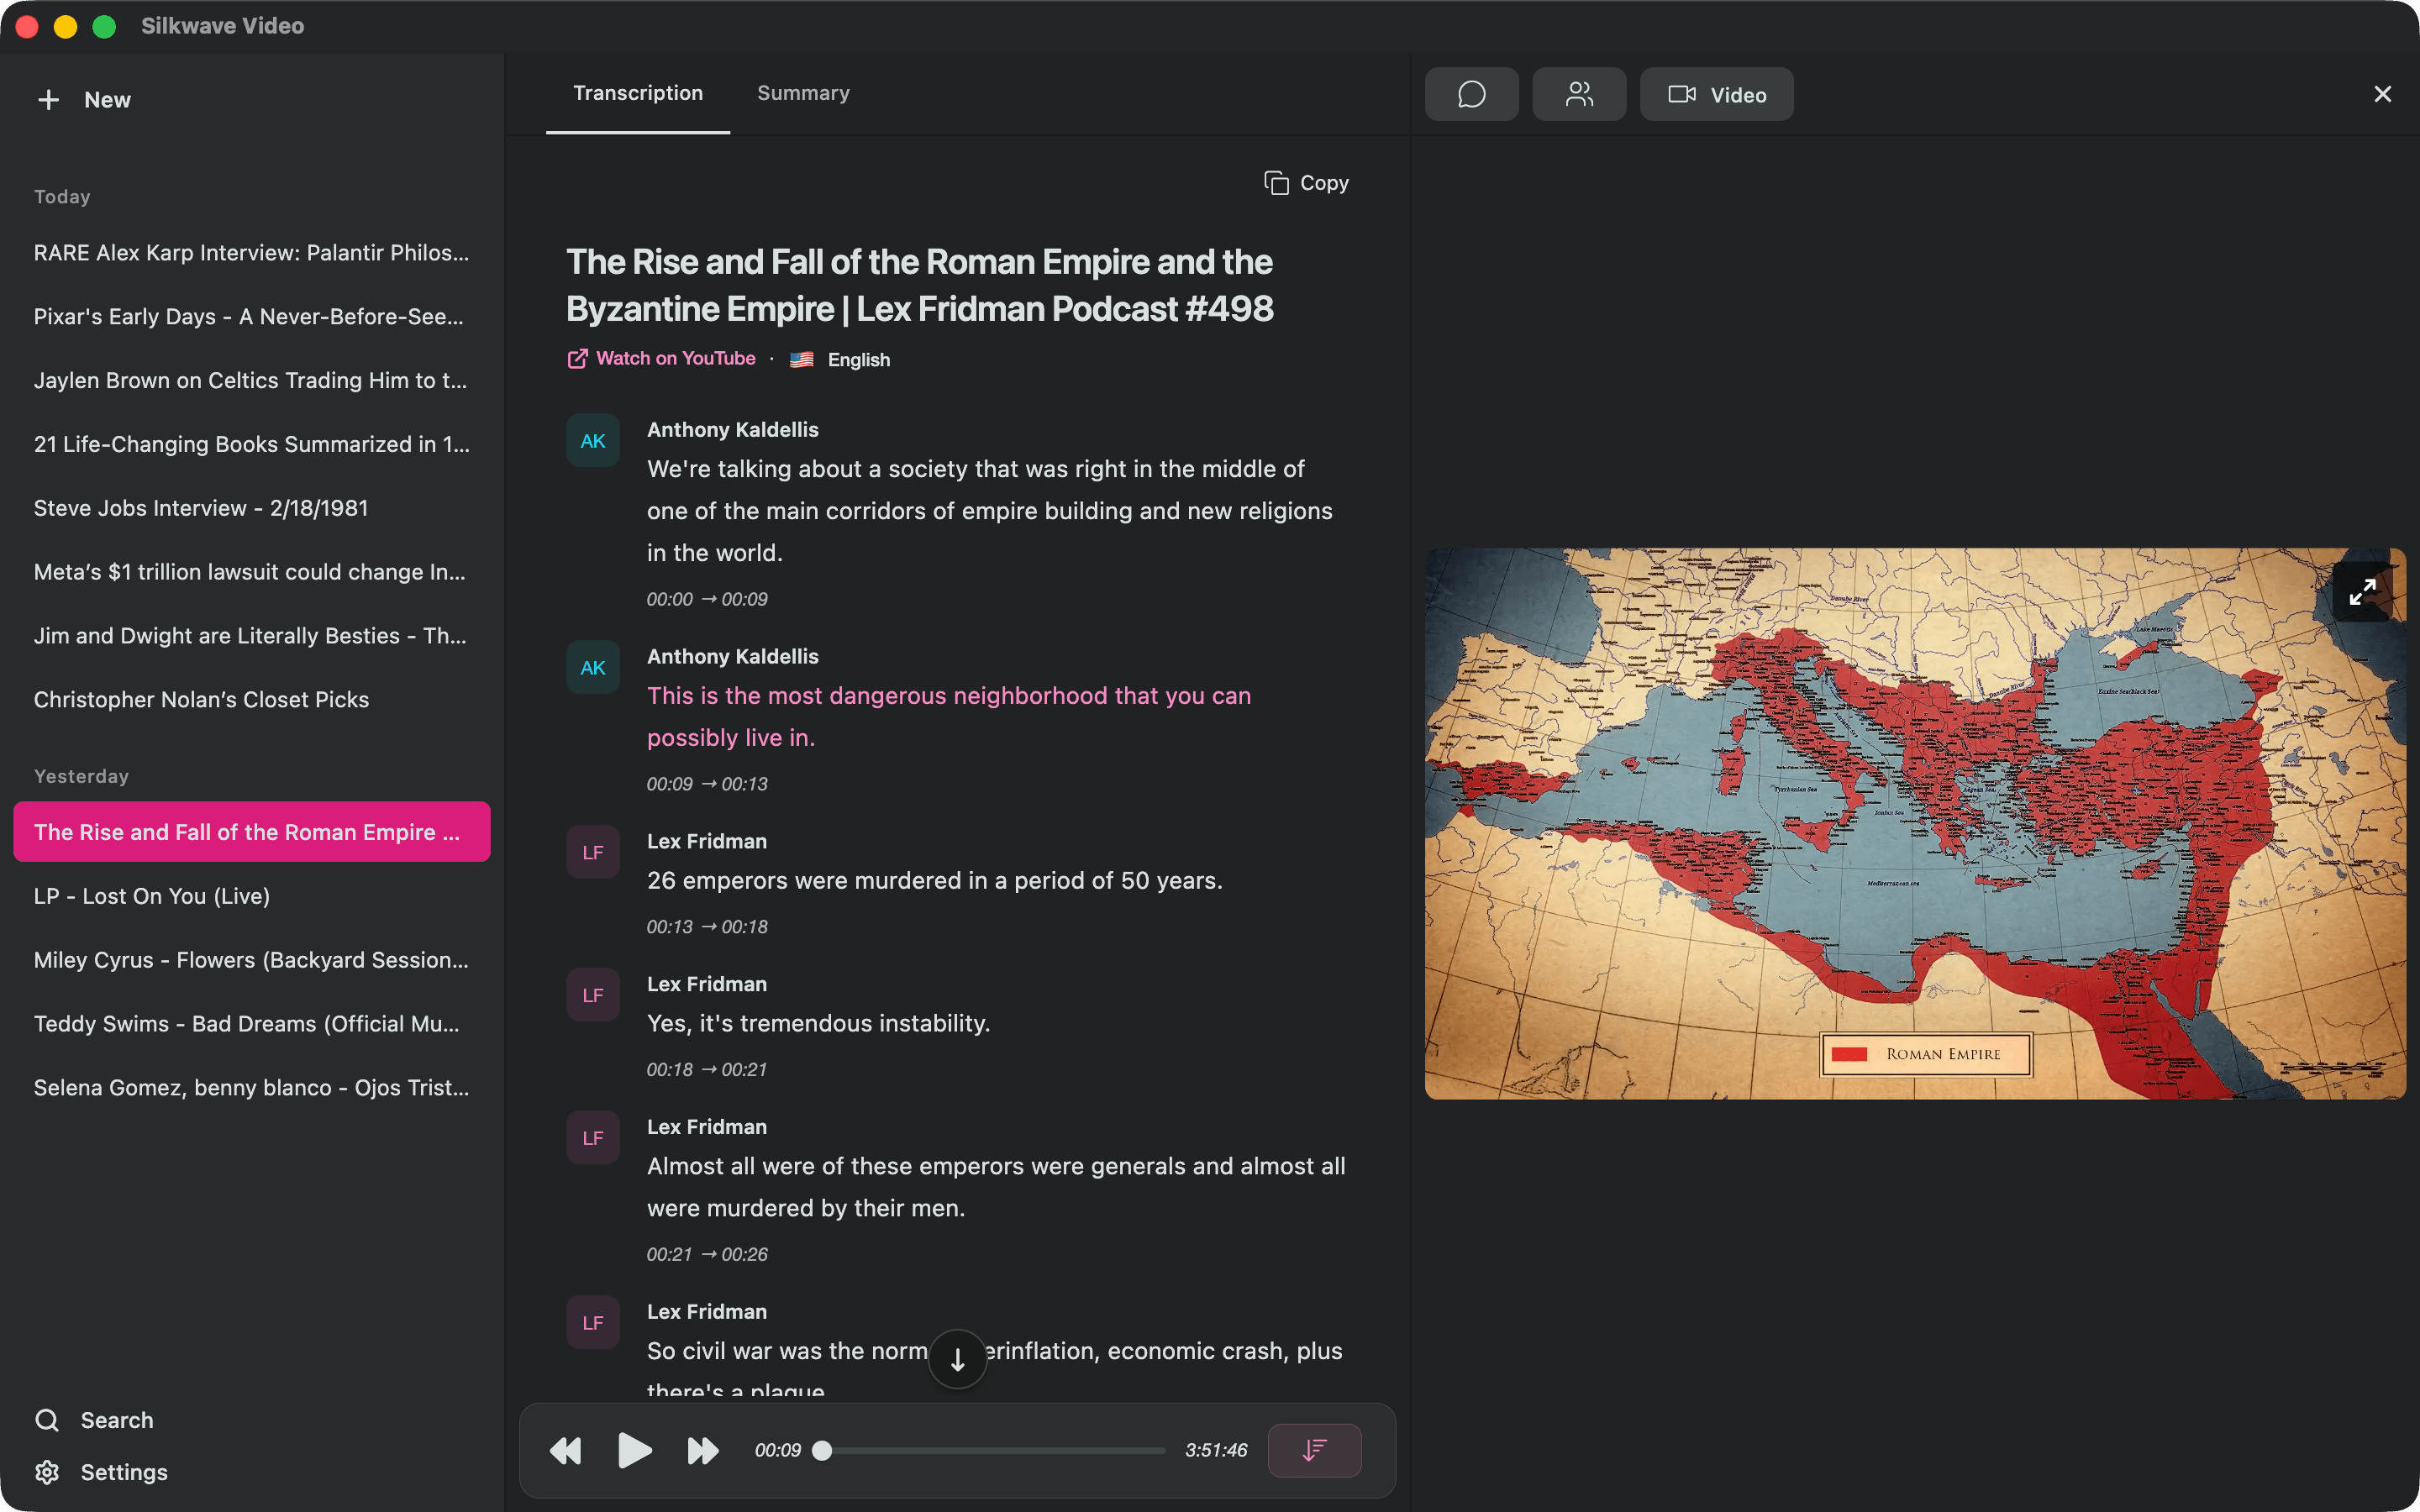Jump to timestamp 00:21 → 00:26
This screenshot has height=1512, width=2420.
click(x=707, y=1254)
